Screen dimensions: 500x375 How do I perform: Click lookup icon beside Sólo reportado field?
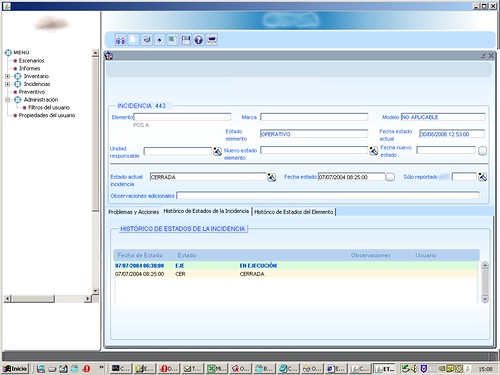[x=482, y=177]
